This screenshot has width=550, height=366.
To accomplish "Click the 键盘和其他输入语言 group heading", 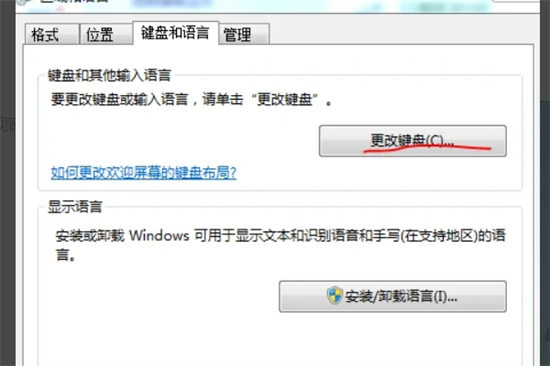I will [x=109, y=75].
